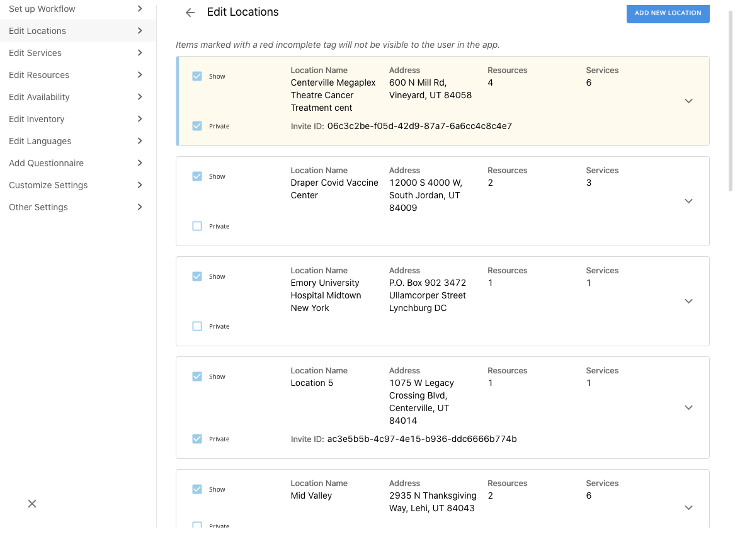This screenshot has height=533, width=741.
Task: Open Edit Inventory in the sidebar
Action: tap(78, 119)
